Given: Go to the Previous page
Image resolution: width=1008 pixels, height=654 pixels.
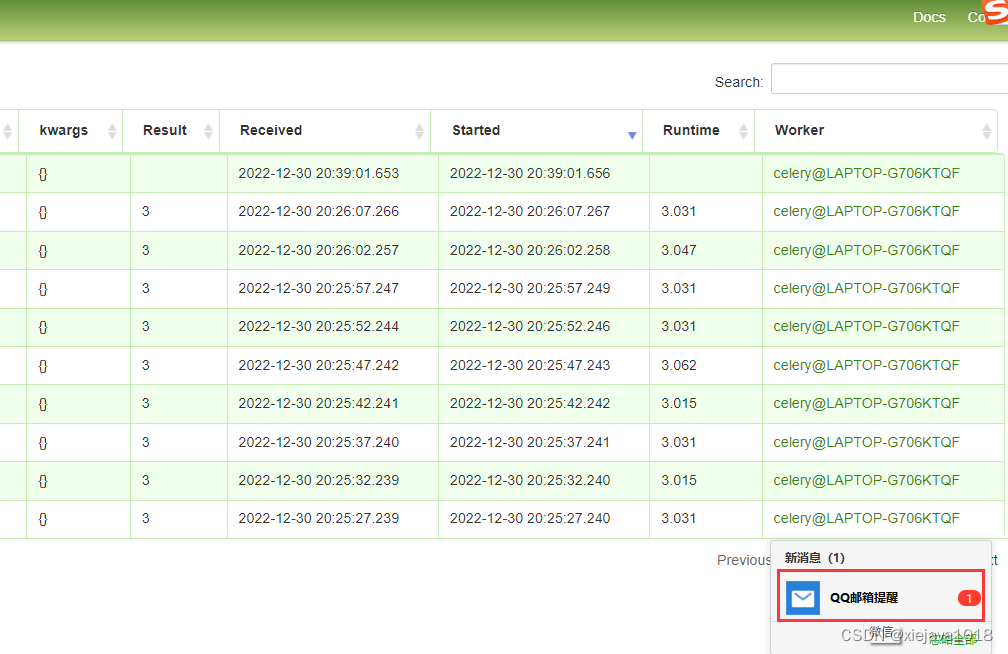Looking at the screenshot, I should 743,560.
